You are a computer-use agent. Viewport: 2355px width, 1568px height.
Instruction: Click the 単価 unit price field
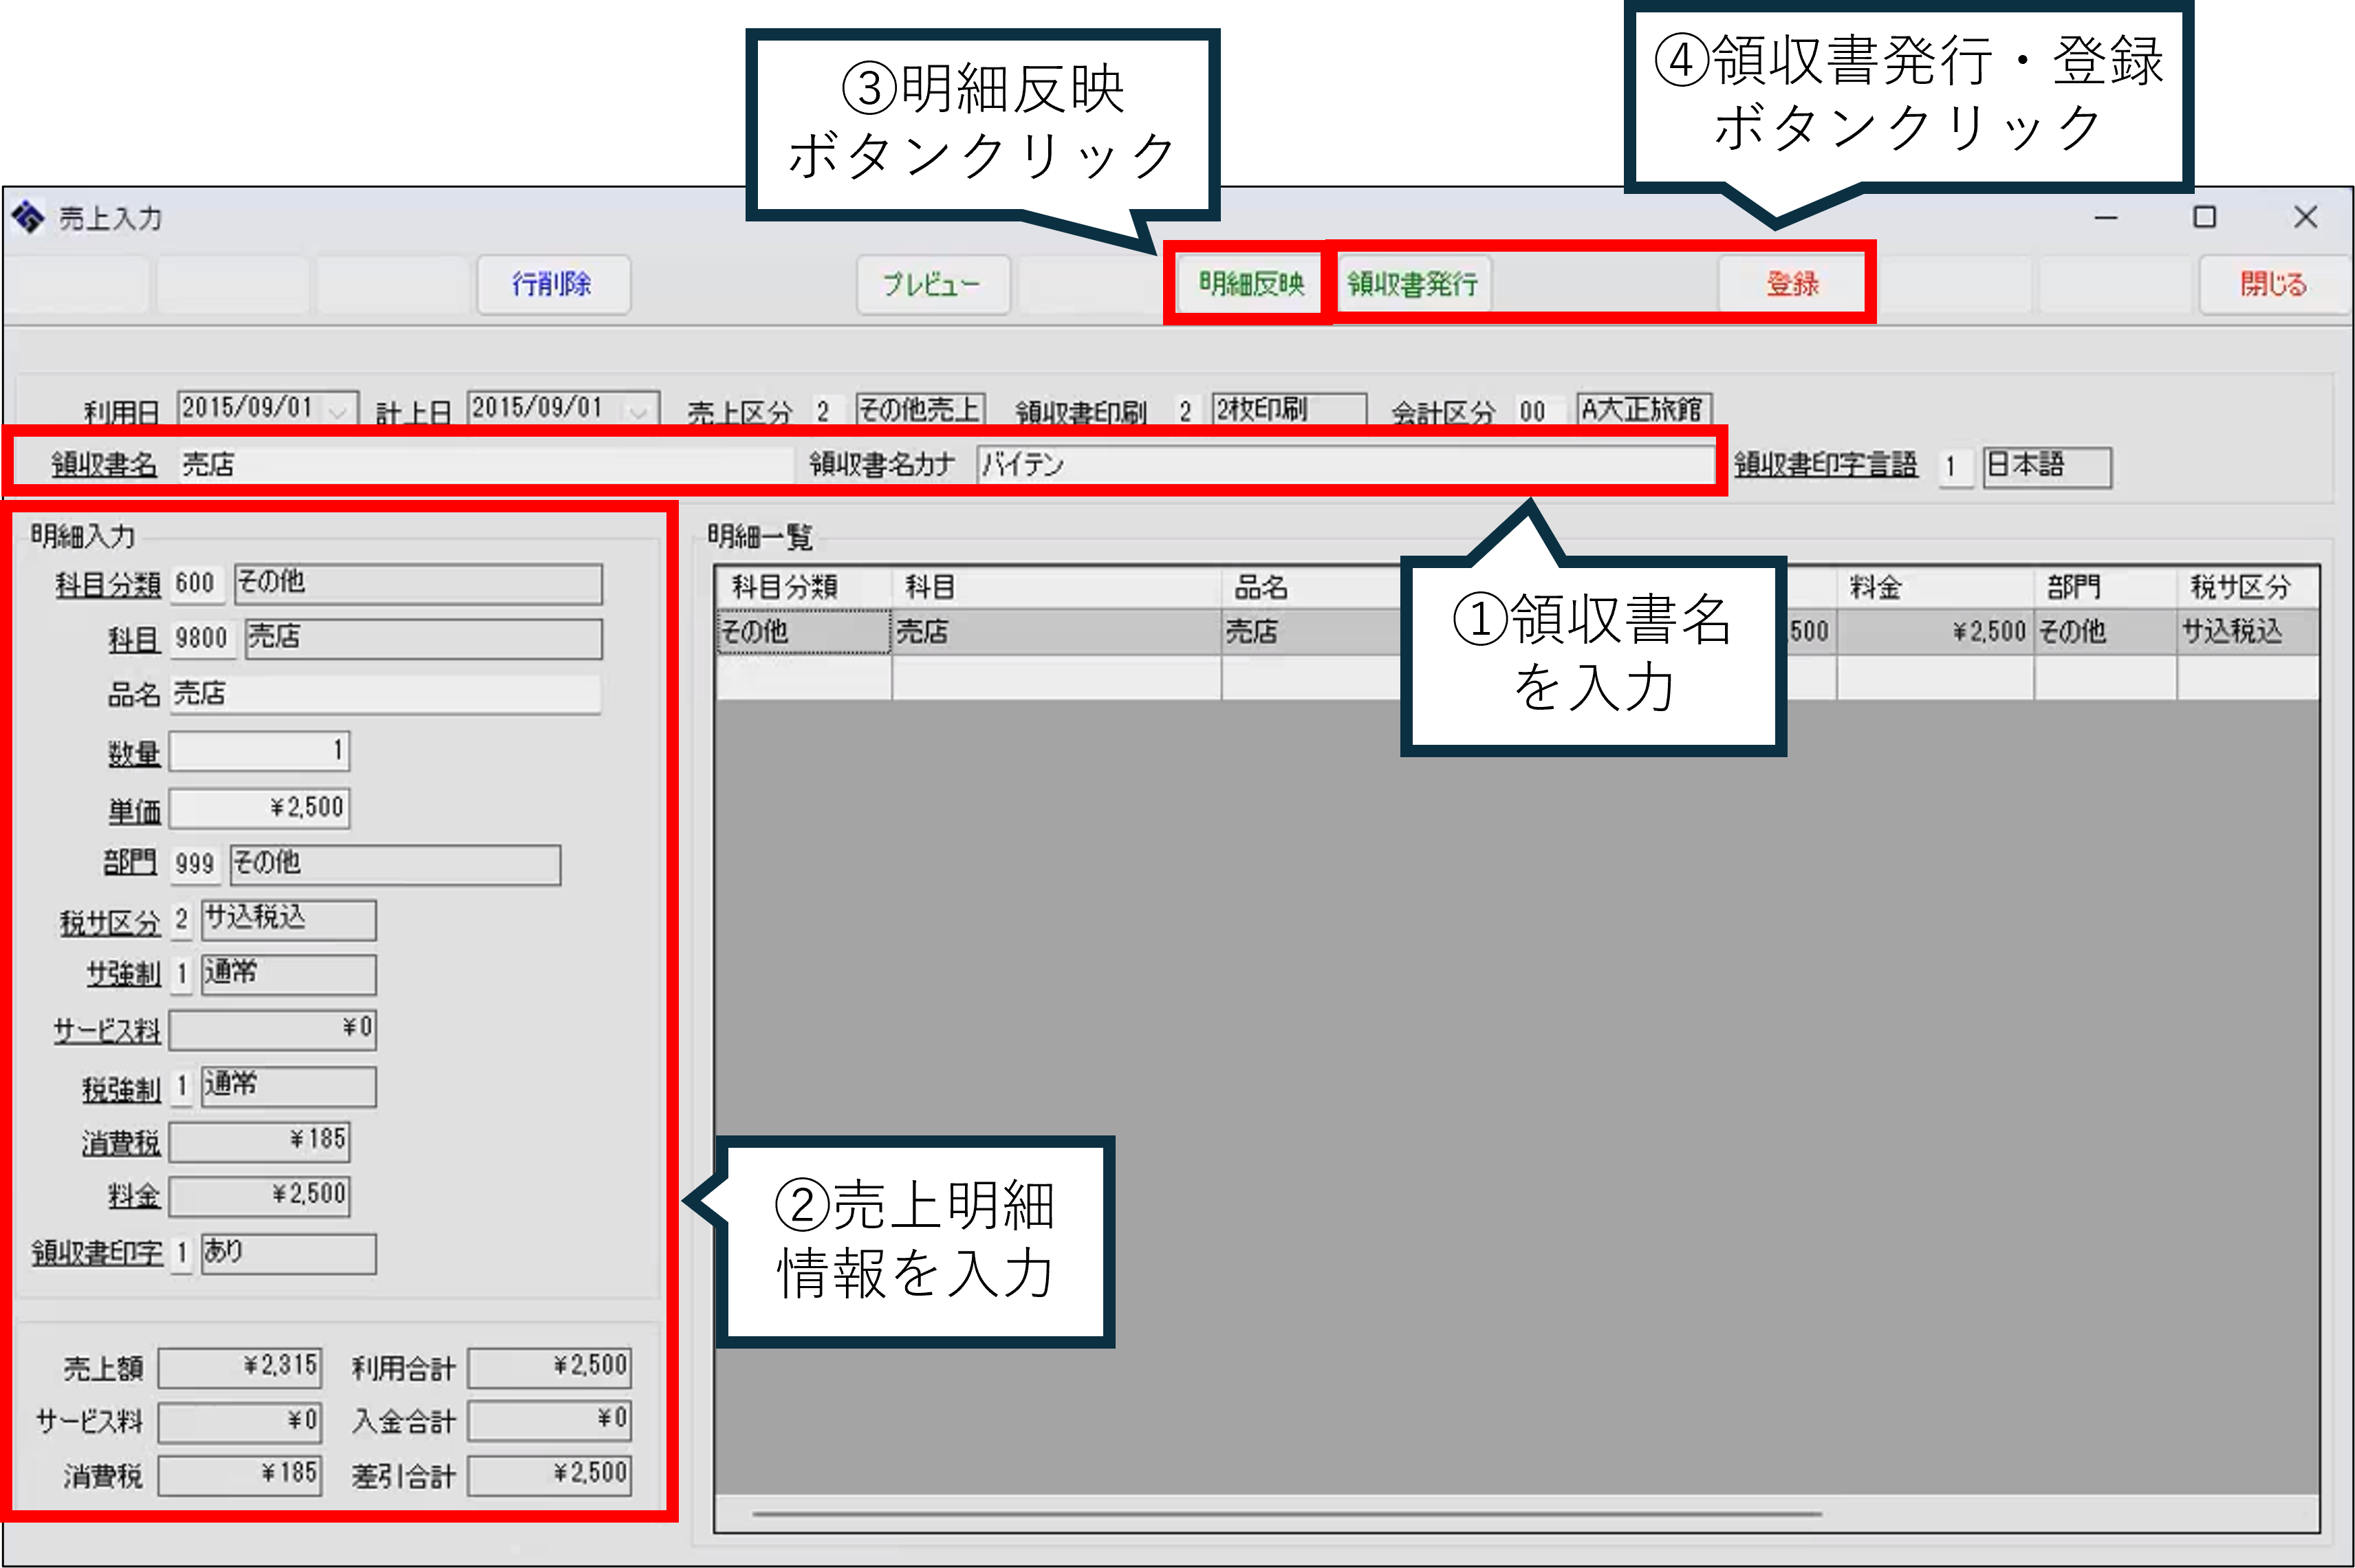coord(259,808)
